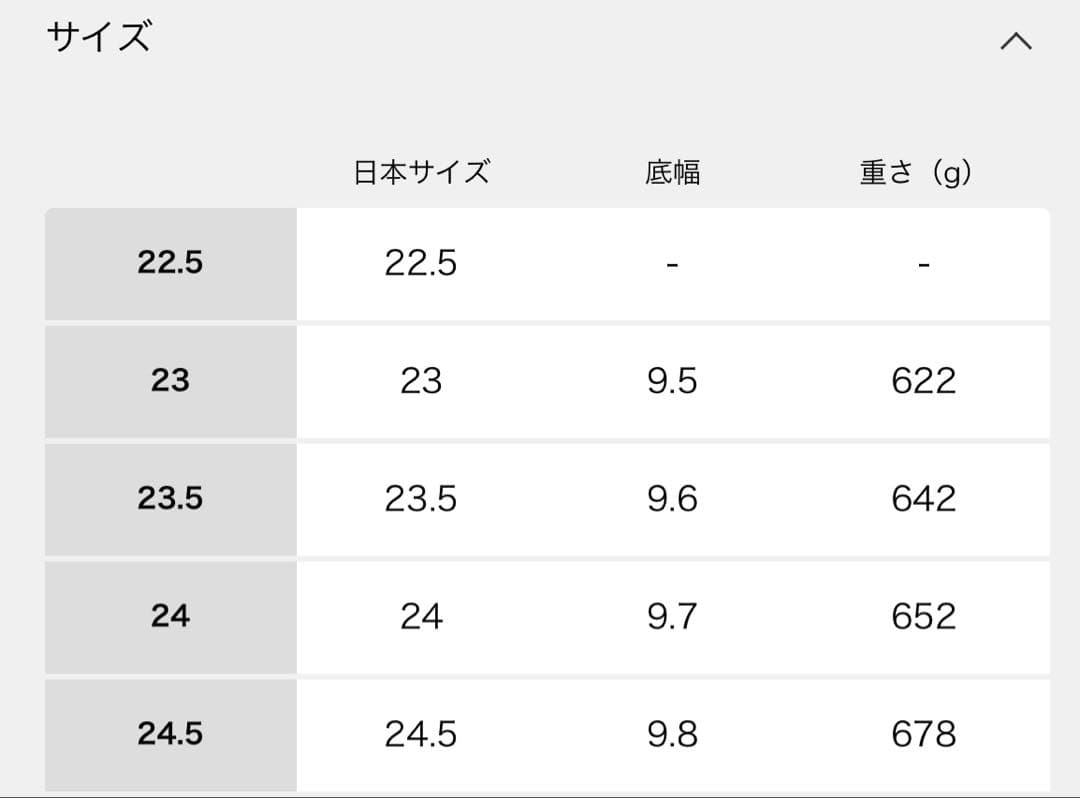Select the 23.5 size row header
The width and height of the screenshot is (1080, 798).
coord(170,498)
